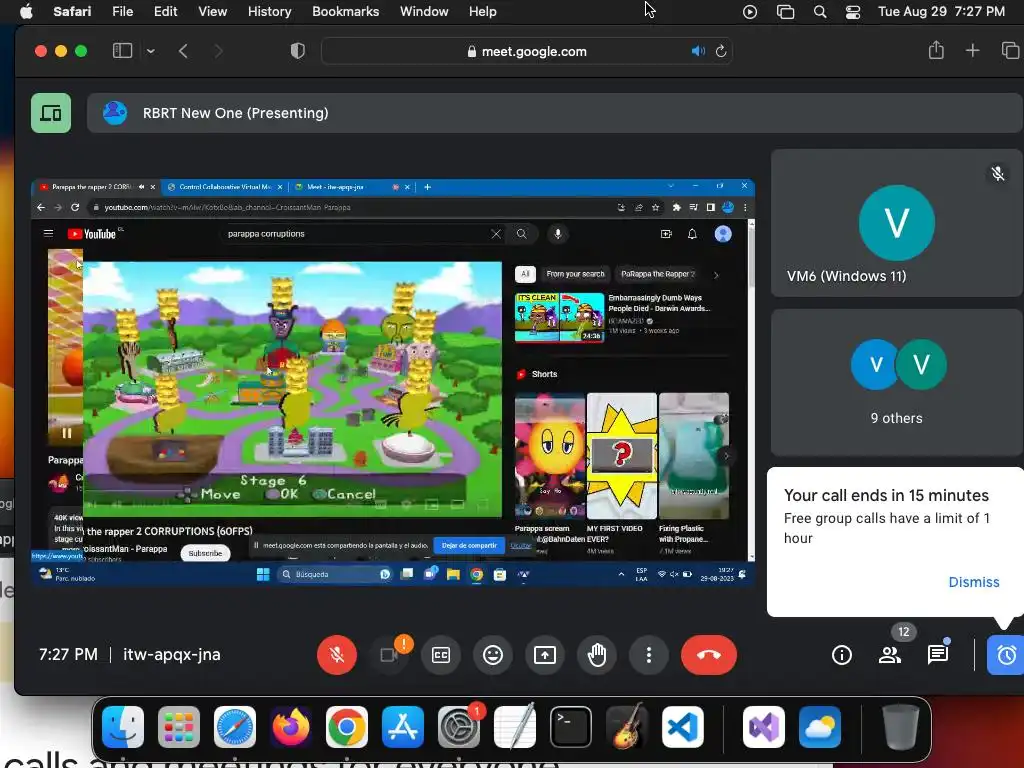This screenshot has height=768, width=1024.
Task: Open Trash in the Dock
Action: (900, 727)
